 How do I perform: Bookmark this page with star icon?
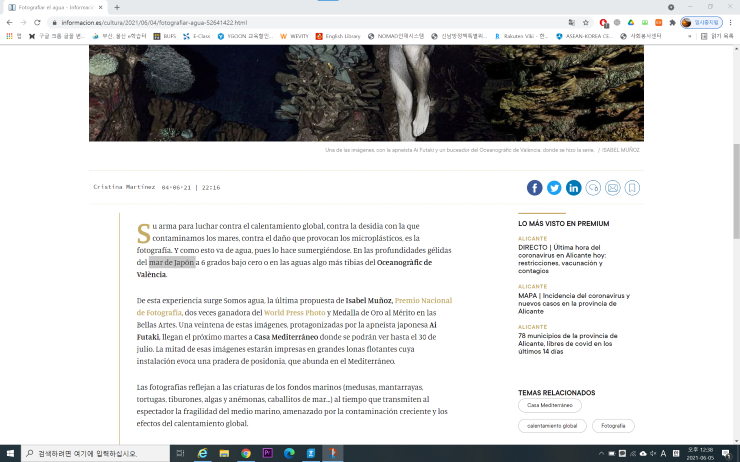[x=586, y=21]
